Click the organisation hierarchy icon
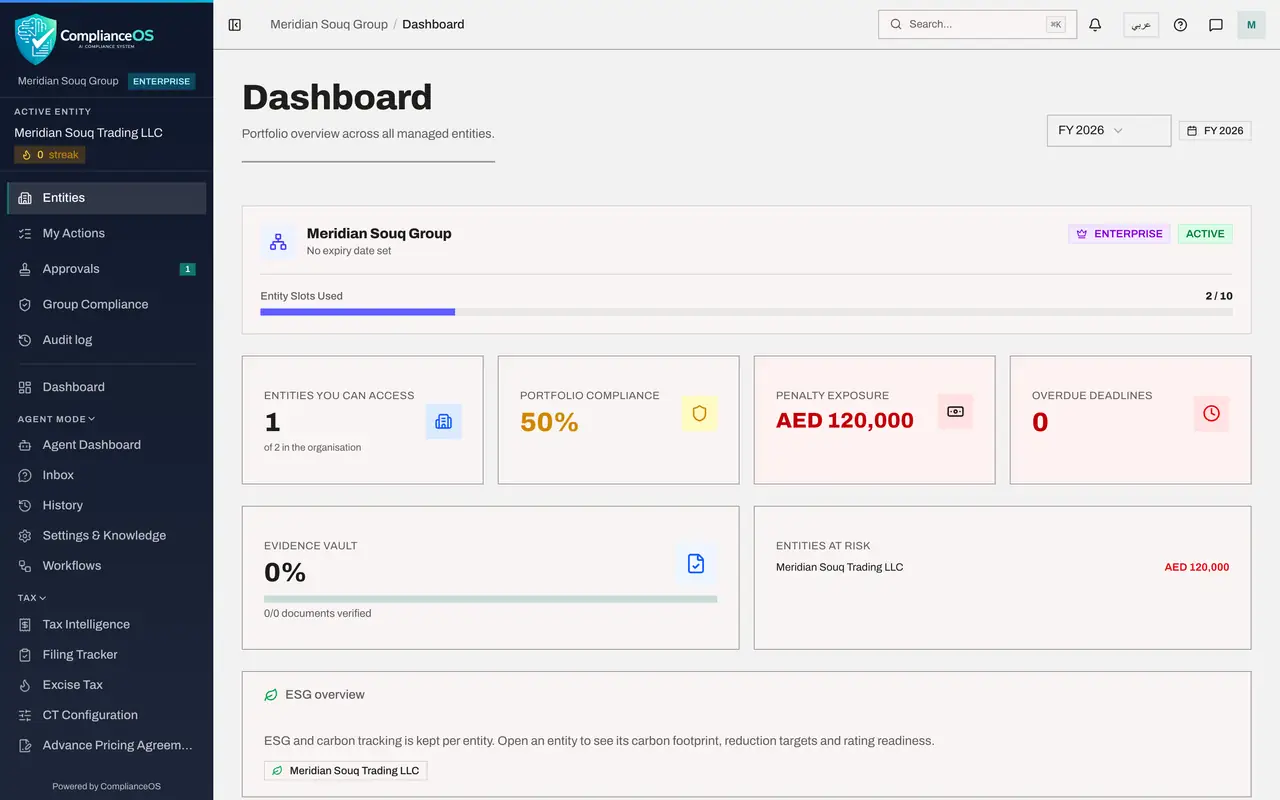1280x800 pixels. 278,242
